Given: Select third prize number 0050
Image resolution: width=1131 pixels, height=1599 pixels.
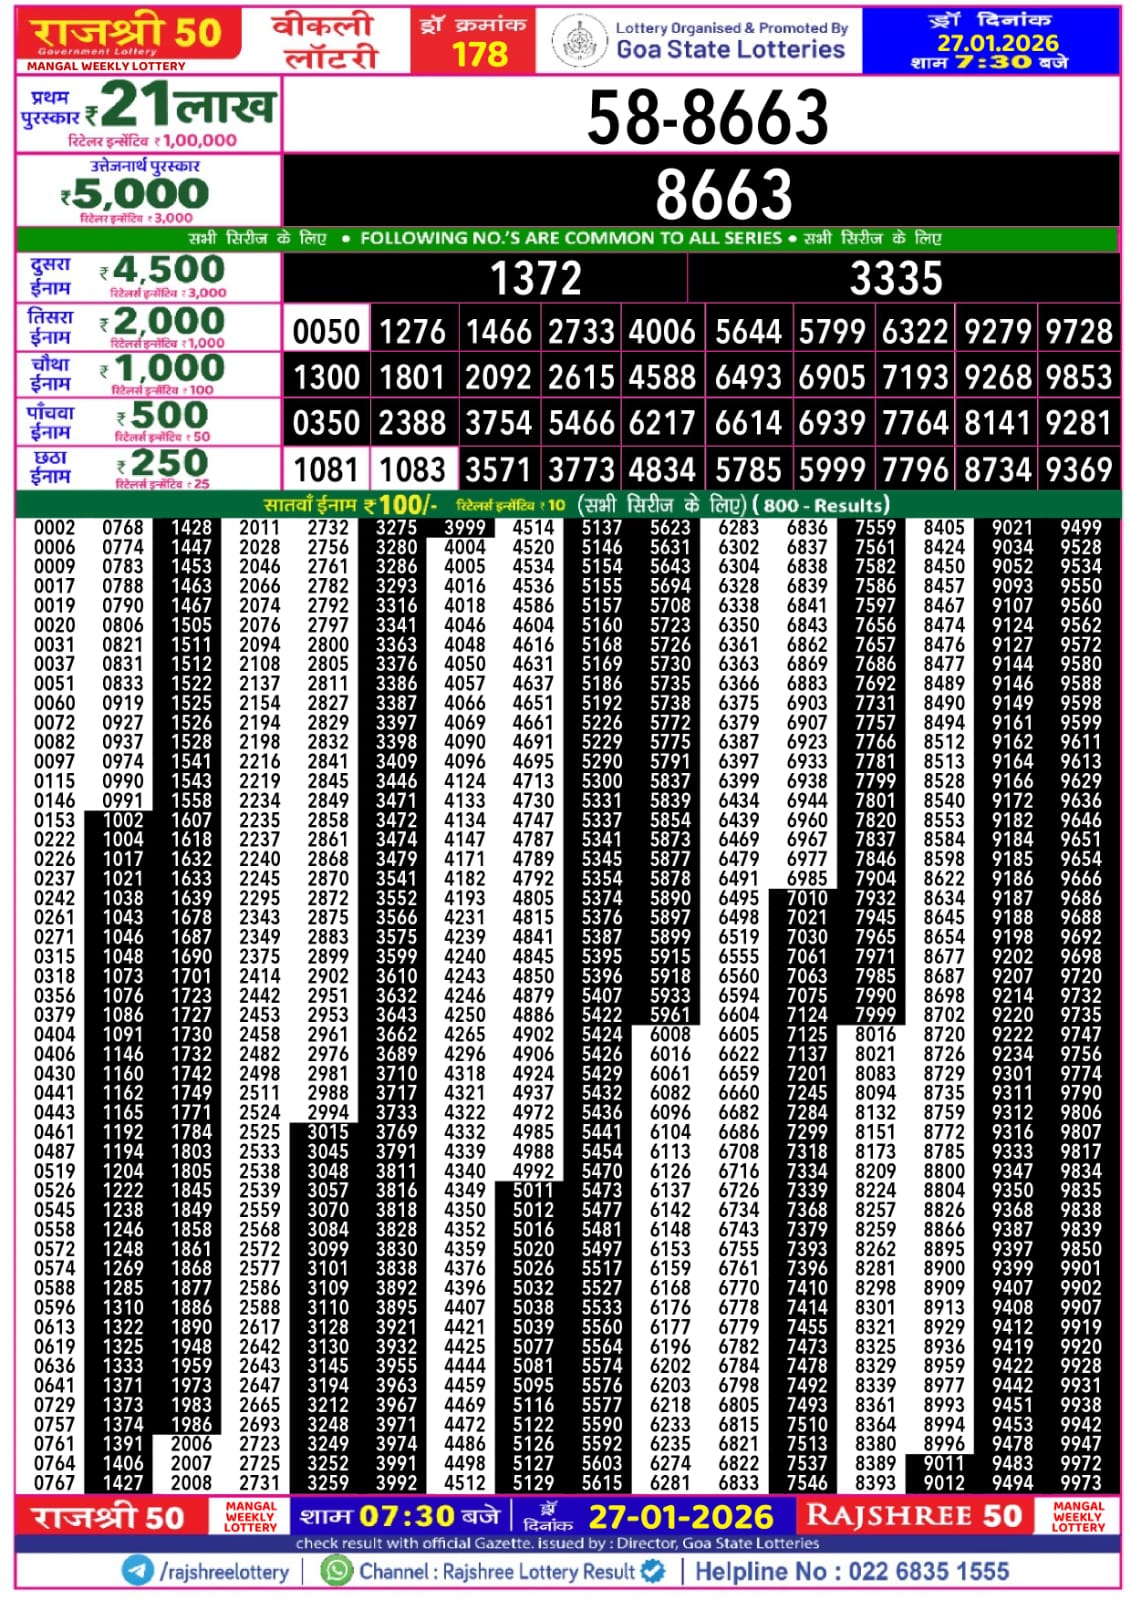Looking at the screenshot, I should tap(326, 331).
